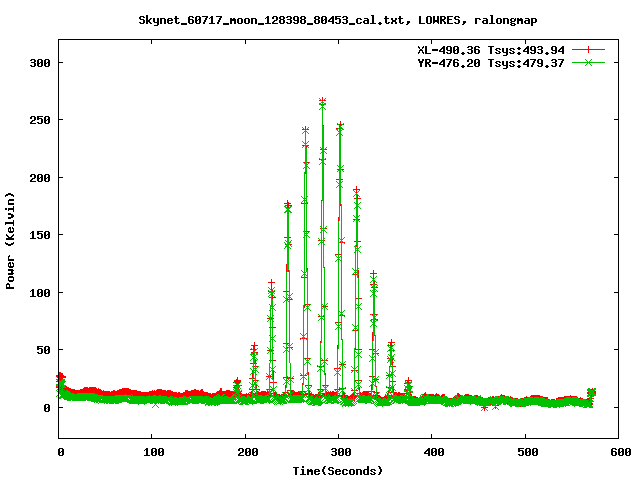Click the x-axis tick label 500
Screen dimensions: 640x480
point(528,452)
